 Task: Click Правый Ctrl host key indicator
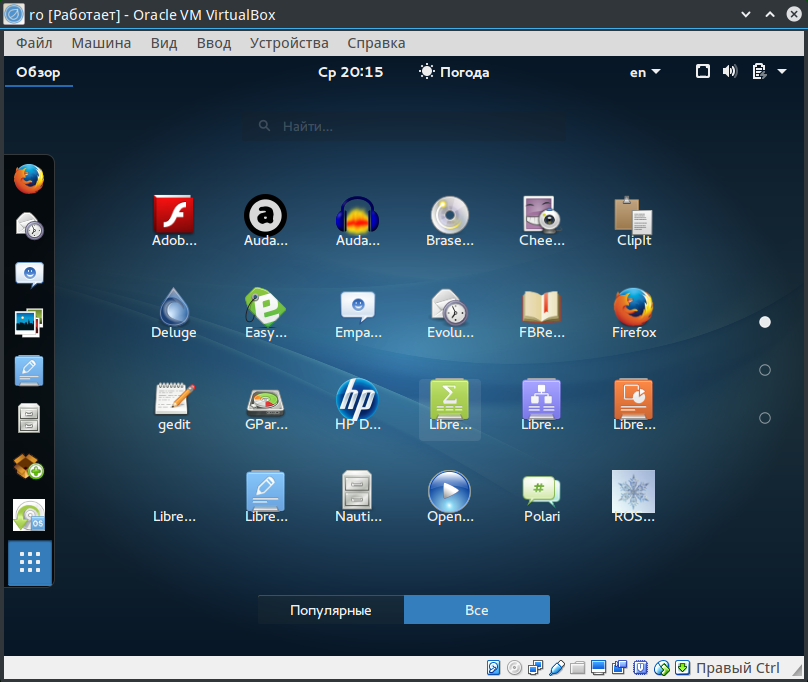(x=737, y=668)
